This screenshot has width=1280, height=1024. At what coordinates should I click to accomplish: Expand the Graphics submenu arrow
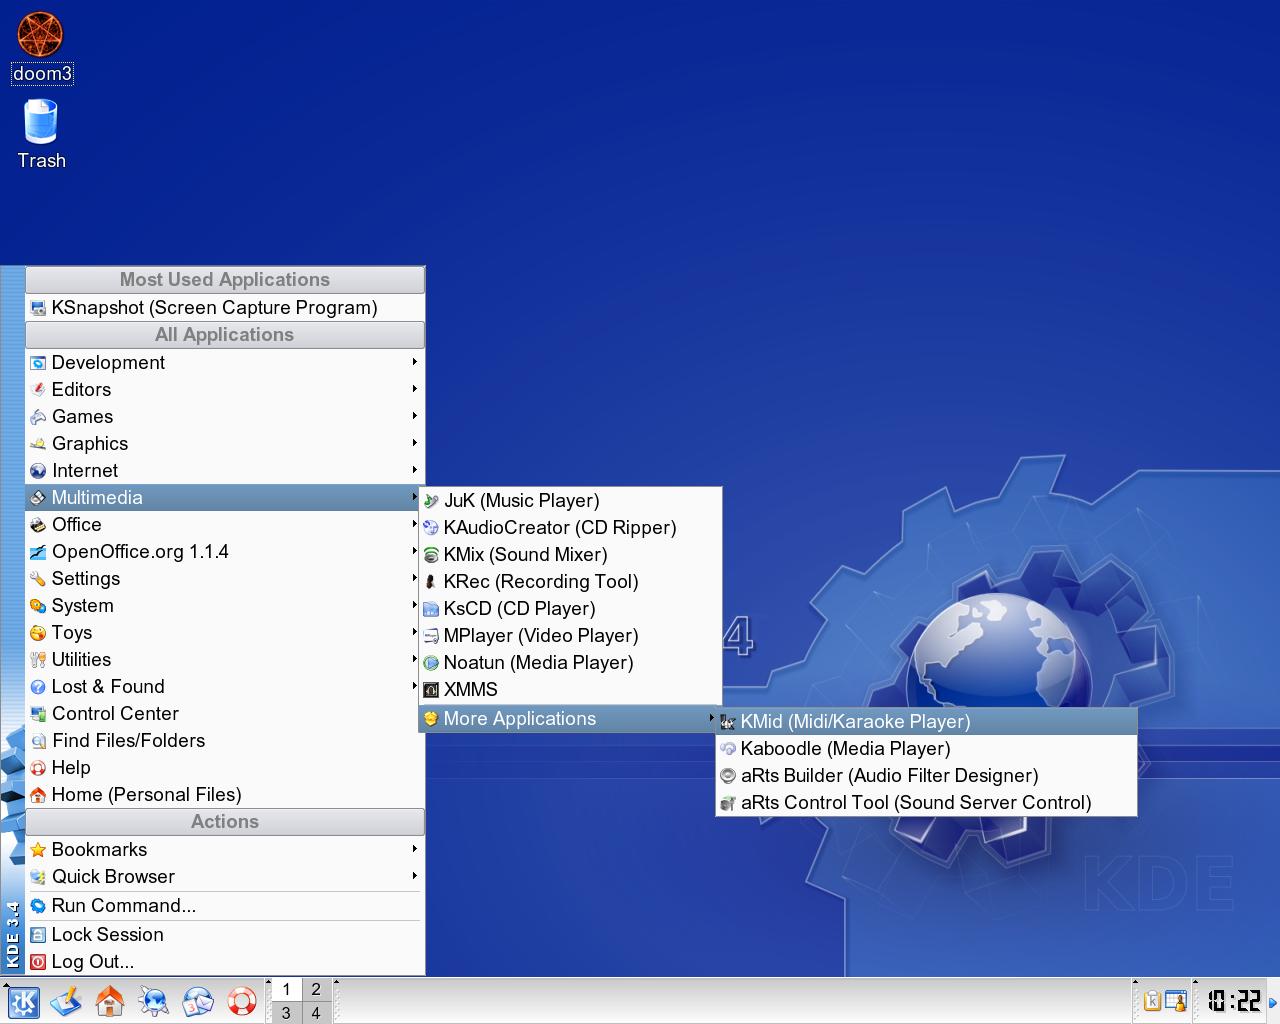414,443
